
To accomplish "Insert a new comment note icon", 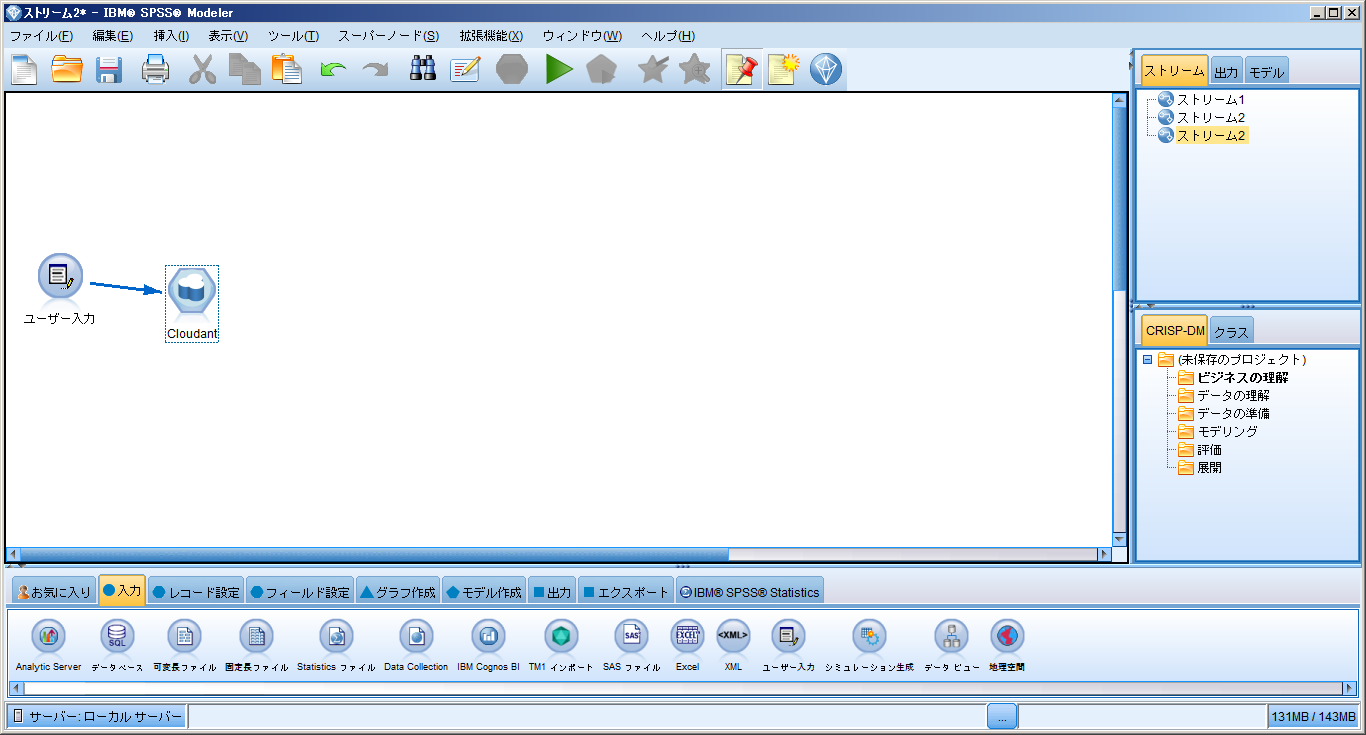I will [784, 70].
